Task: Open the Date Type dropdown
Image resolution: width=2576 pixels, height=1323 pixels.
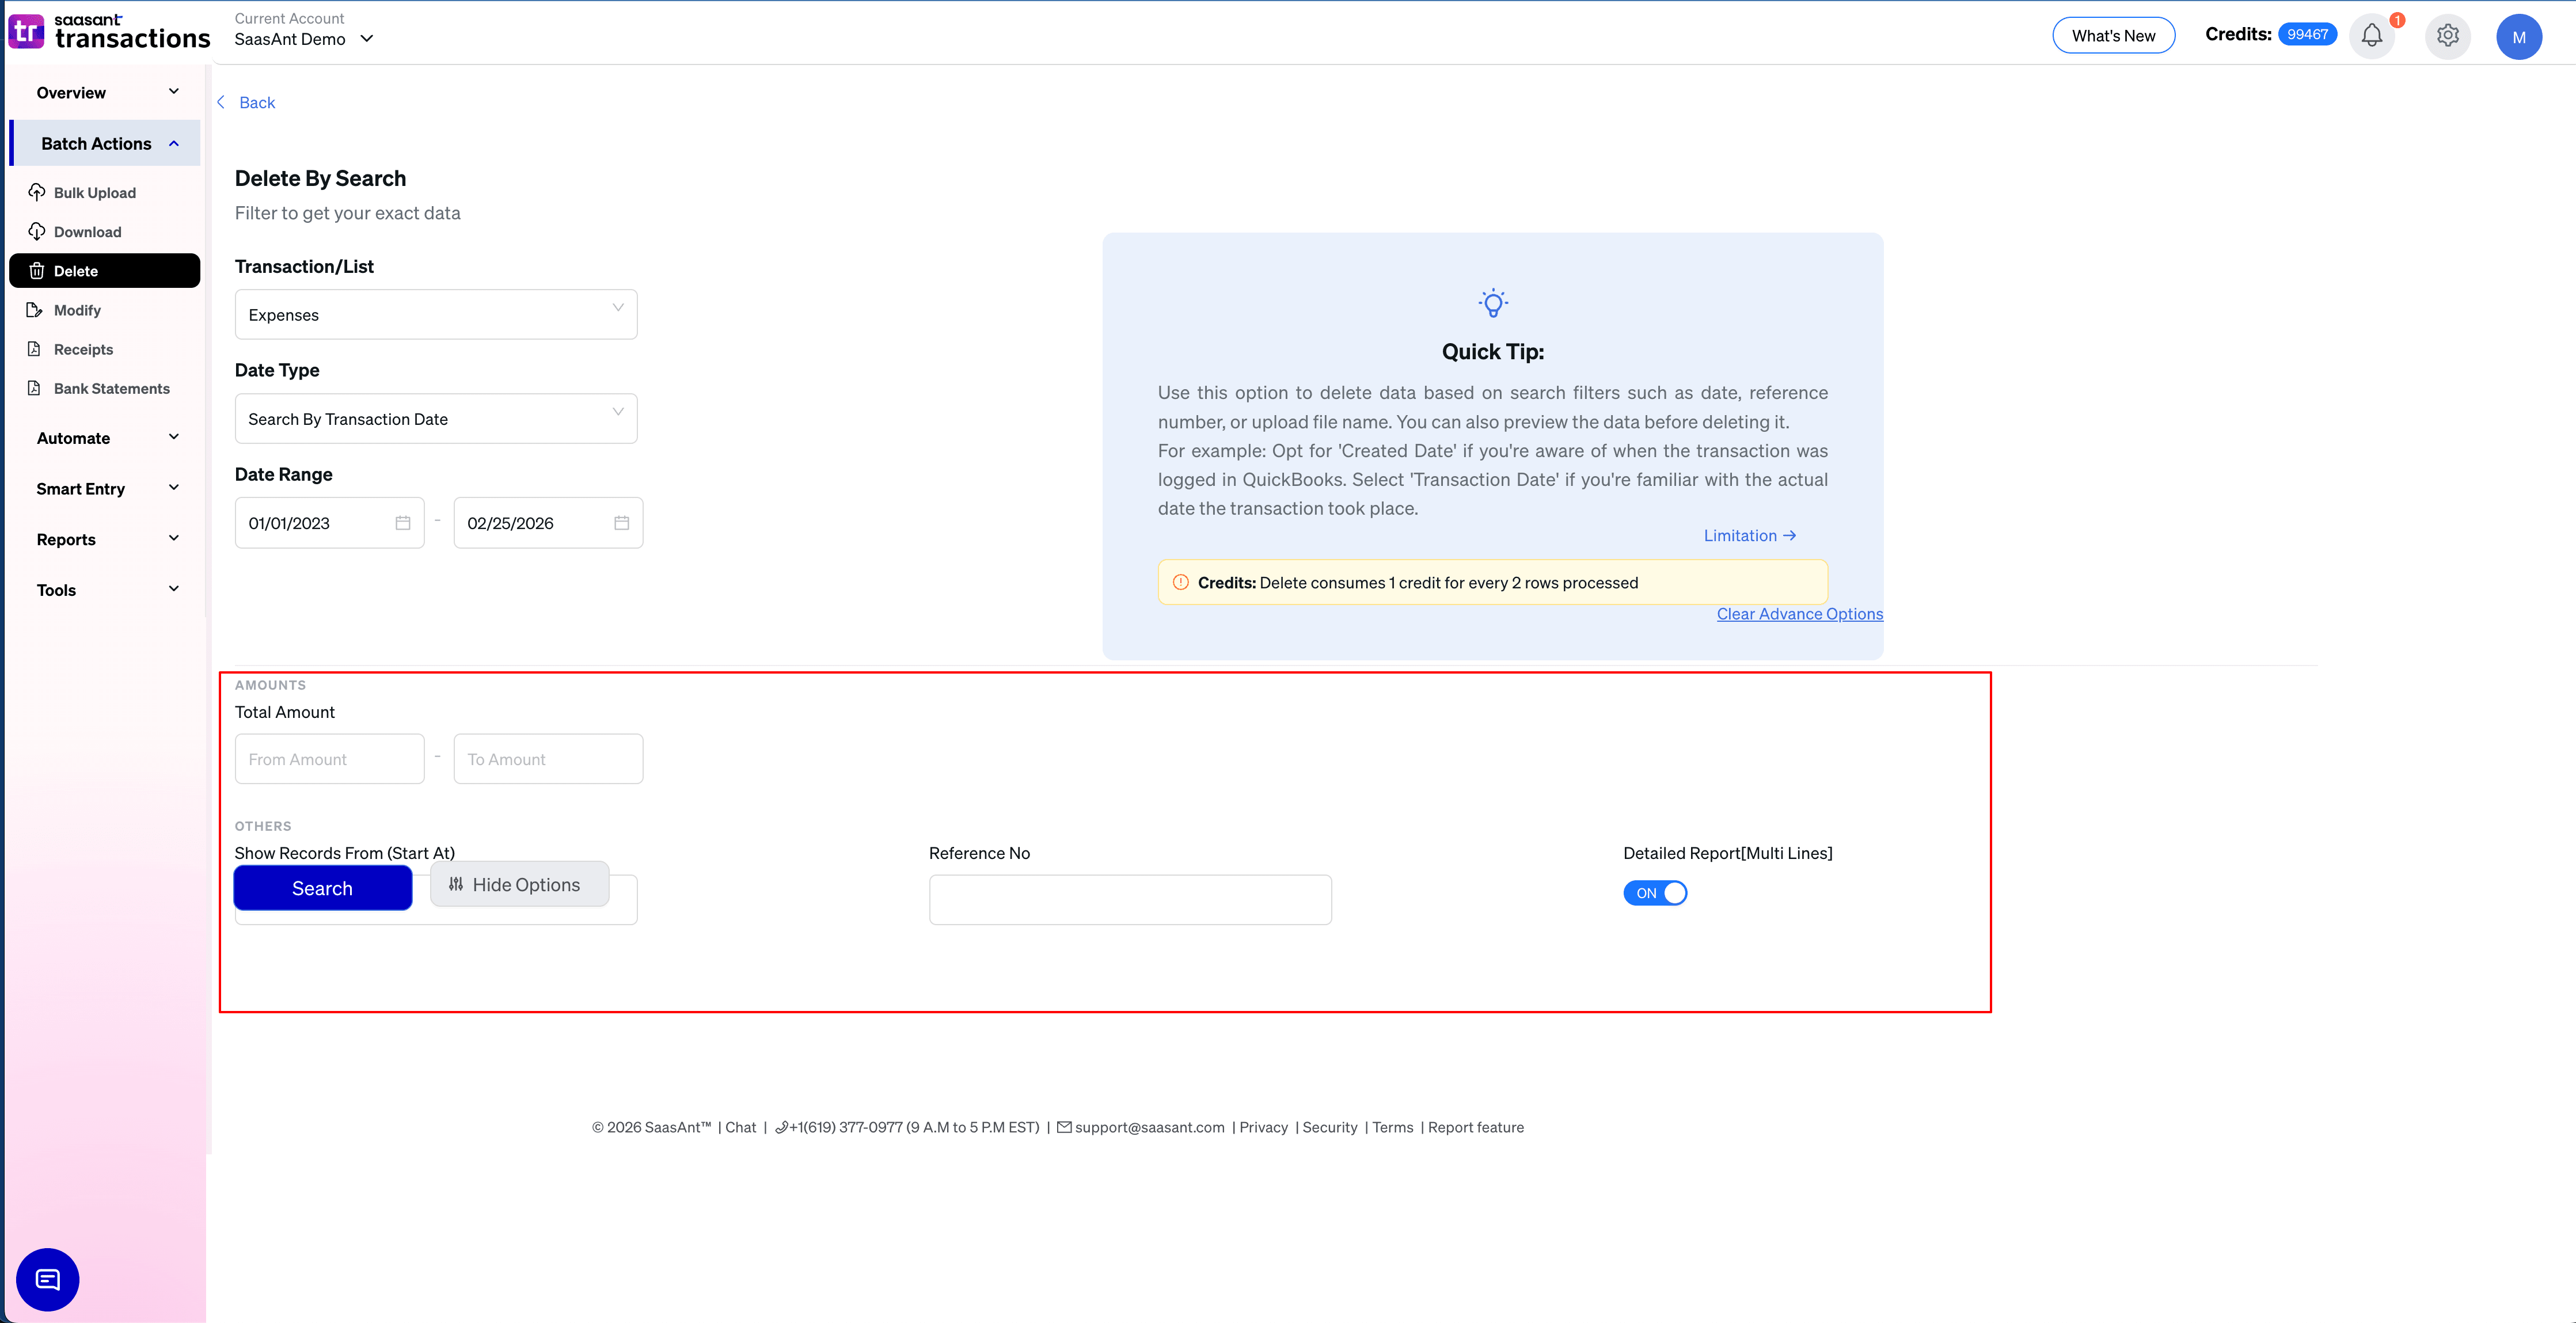Action: (x=435, y=418)
